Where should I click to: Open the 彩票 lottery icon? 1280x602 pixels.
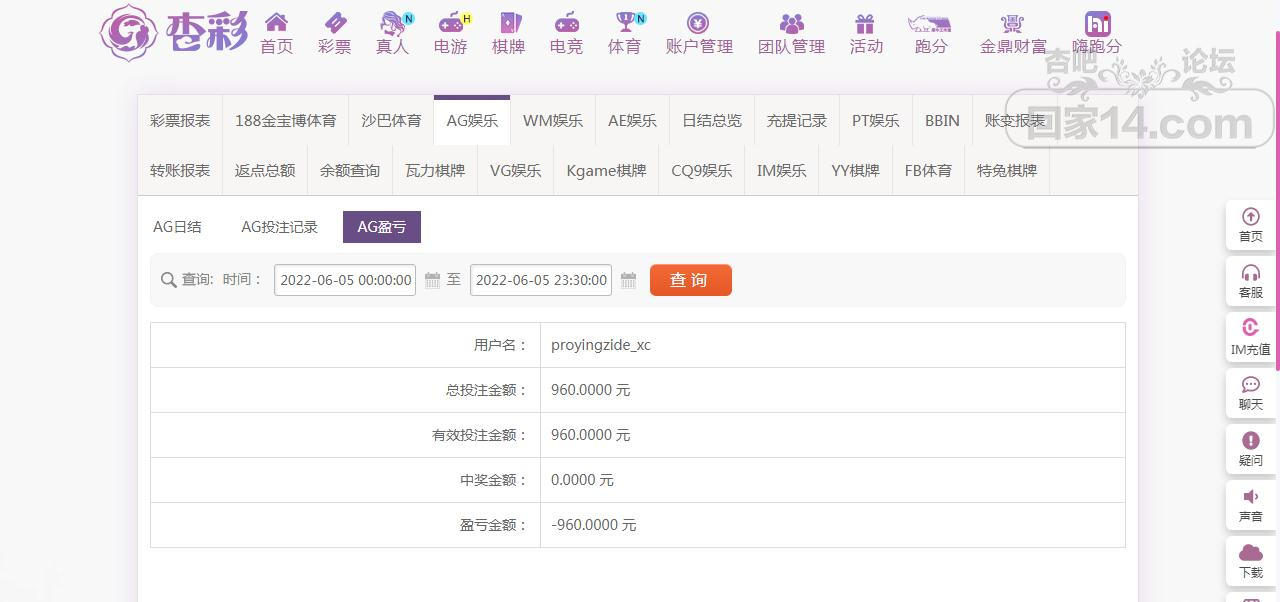click(334, 23)
